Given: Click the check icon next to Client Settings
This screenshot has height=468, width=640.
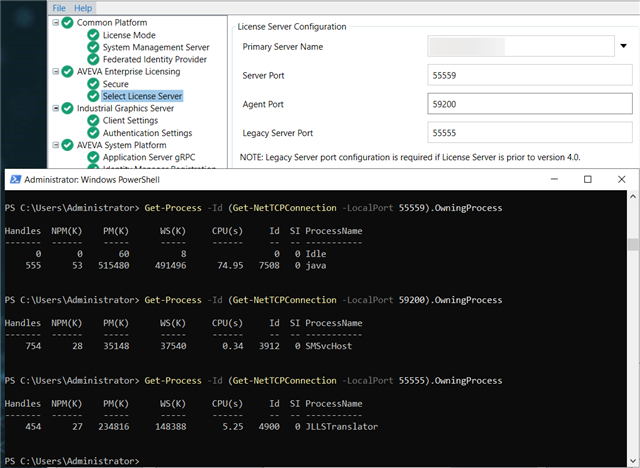Looking at the screenshot, I should click(x=93, y=121).
